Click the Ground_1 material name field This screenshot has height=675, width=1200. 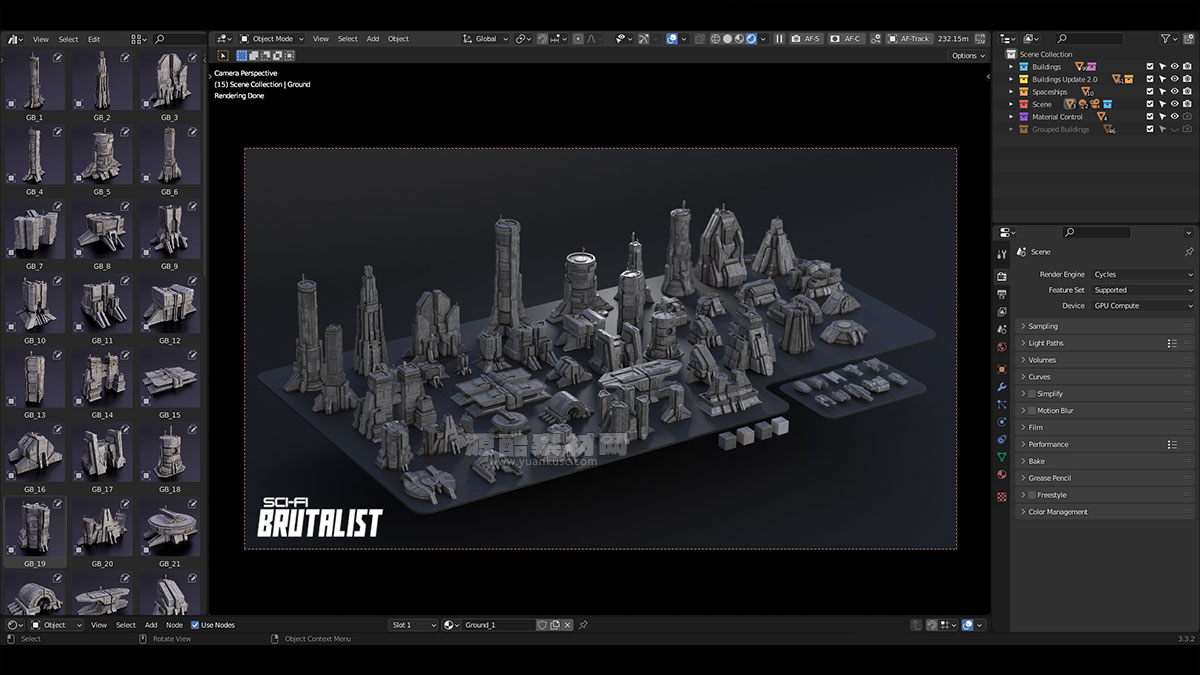499,625
